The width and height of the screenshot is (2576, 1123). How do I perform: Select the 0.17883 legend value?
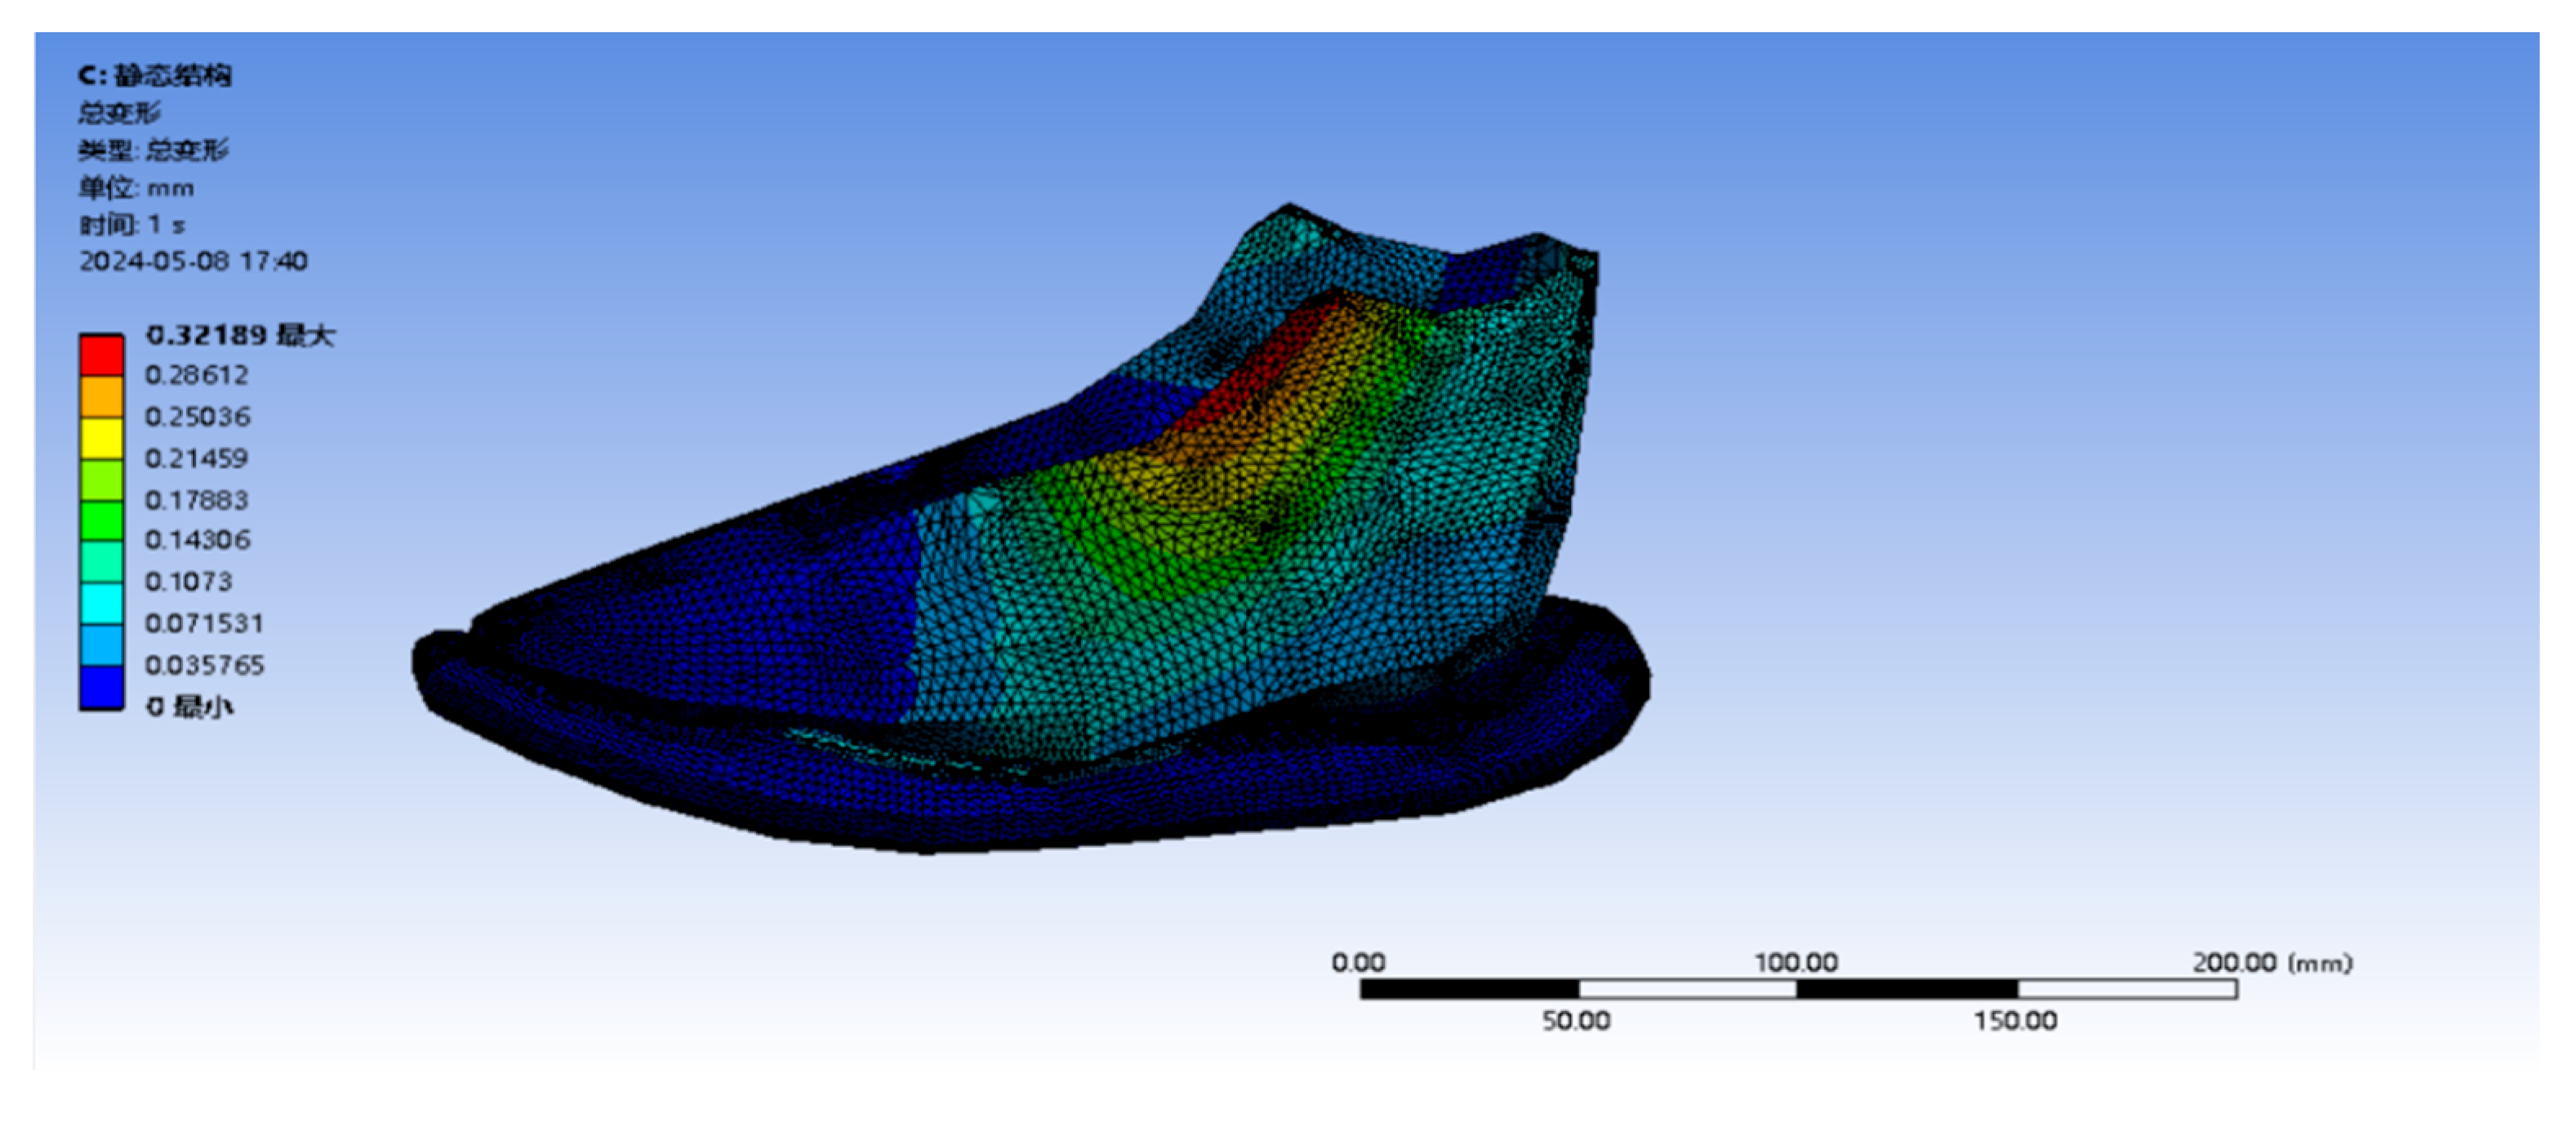tap(196, 500)
